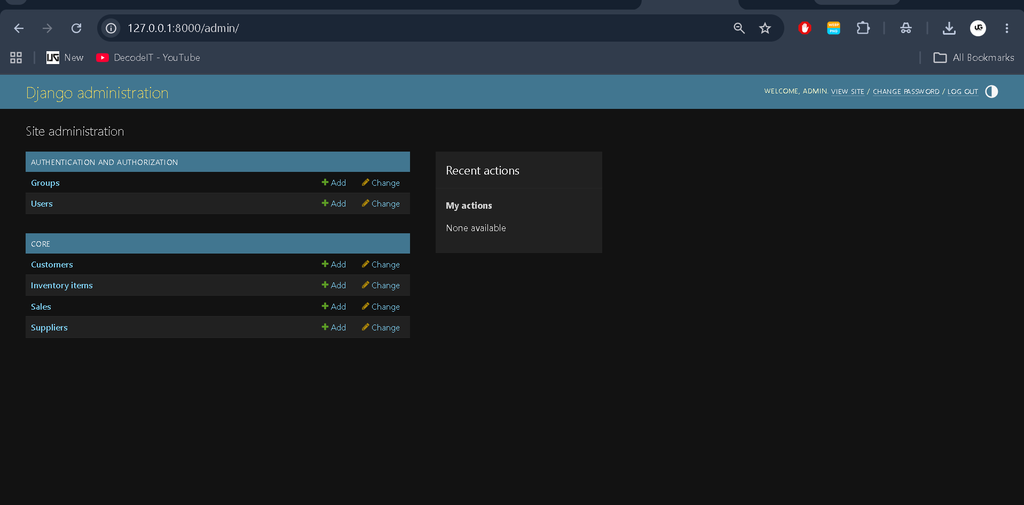Screen dimensions: 1024x505
Task: Add a new Inventory item
Action: (334, 285)
